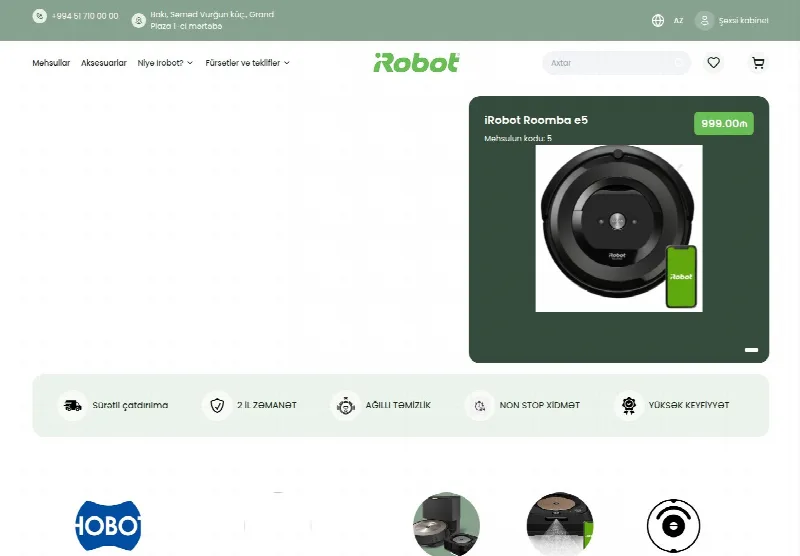The height and width of the screenshot is (556, 800).
Task: Click the non-stop service clock icon
Action: point(480,406)
